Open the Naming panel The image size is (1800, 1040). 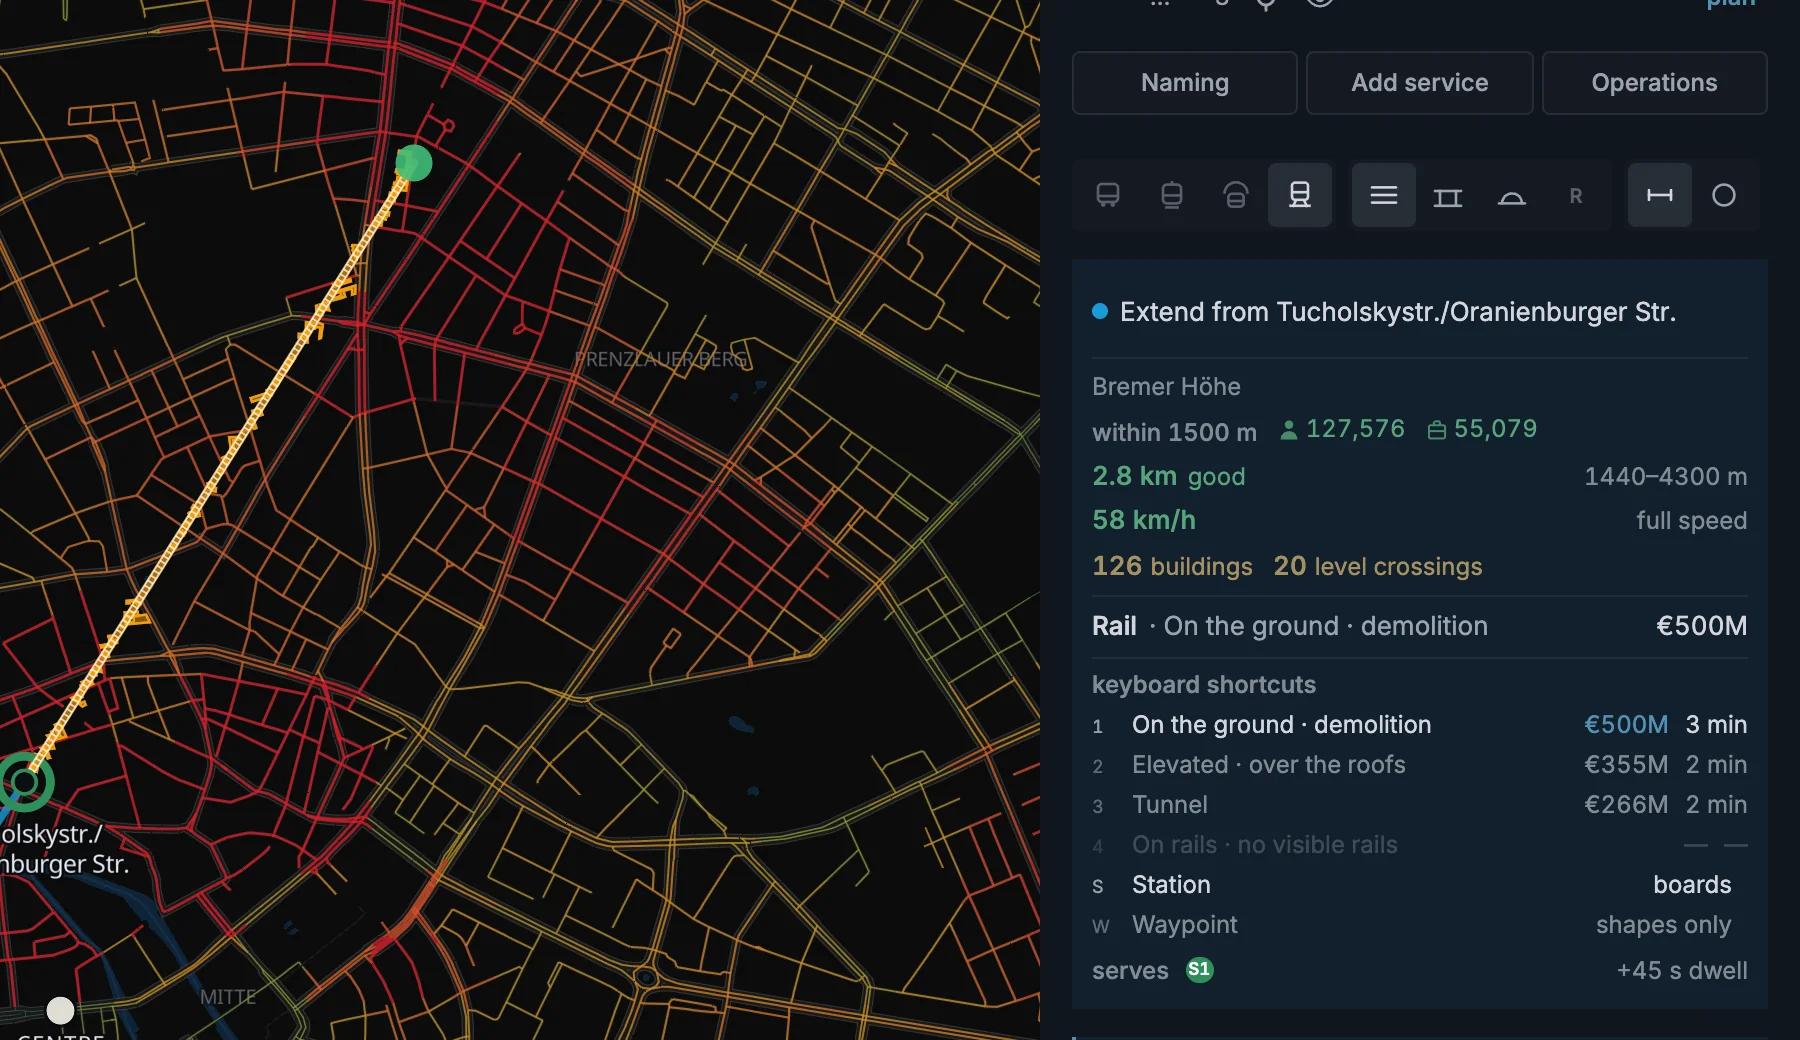tap(1184, 83)
